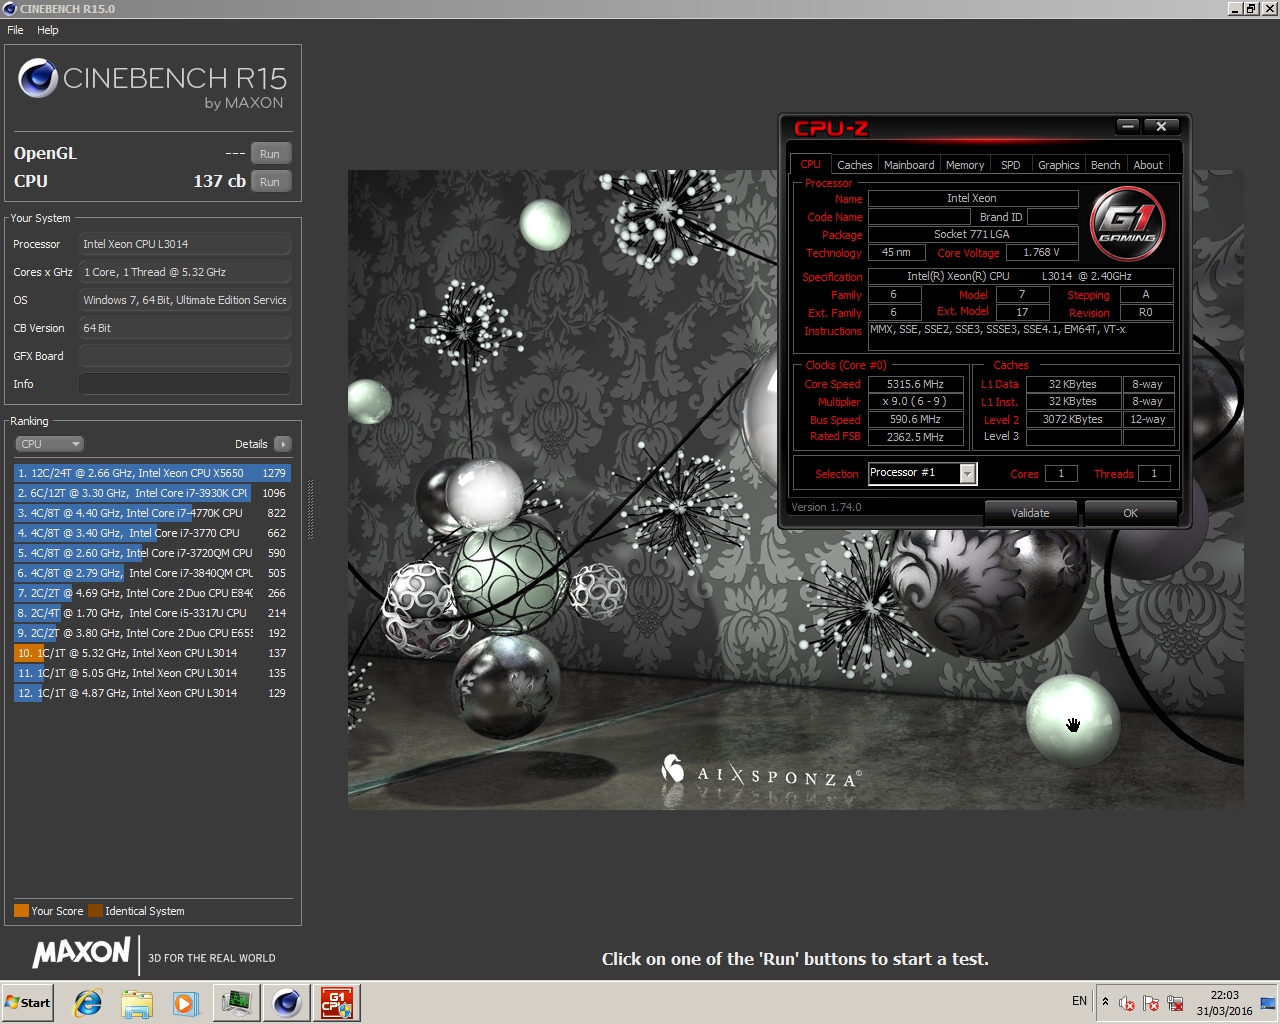1280x1024 pixels.
Task: Switch to CPU-Z Bench tab
Action: [1105, 165]
